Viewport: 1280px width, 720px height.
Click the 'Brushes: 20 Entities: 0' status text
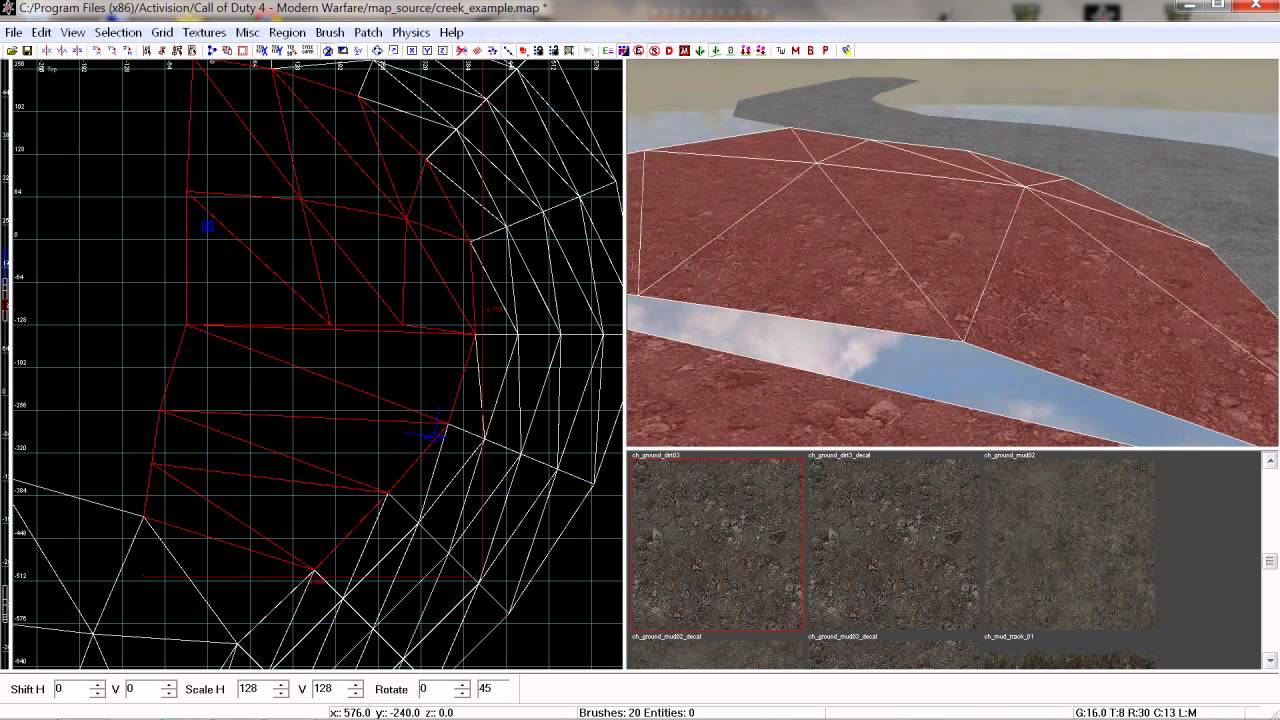click(636, 713)
